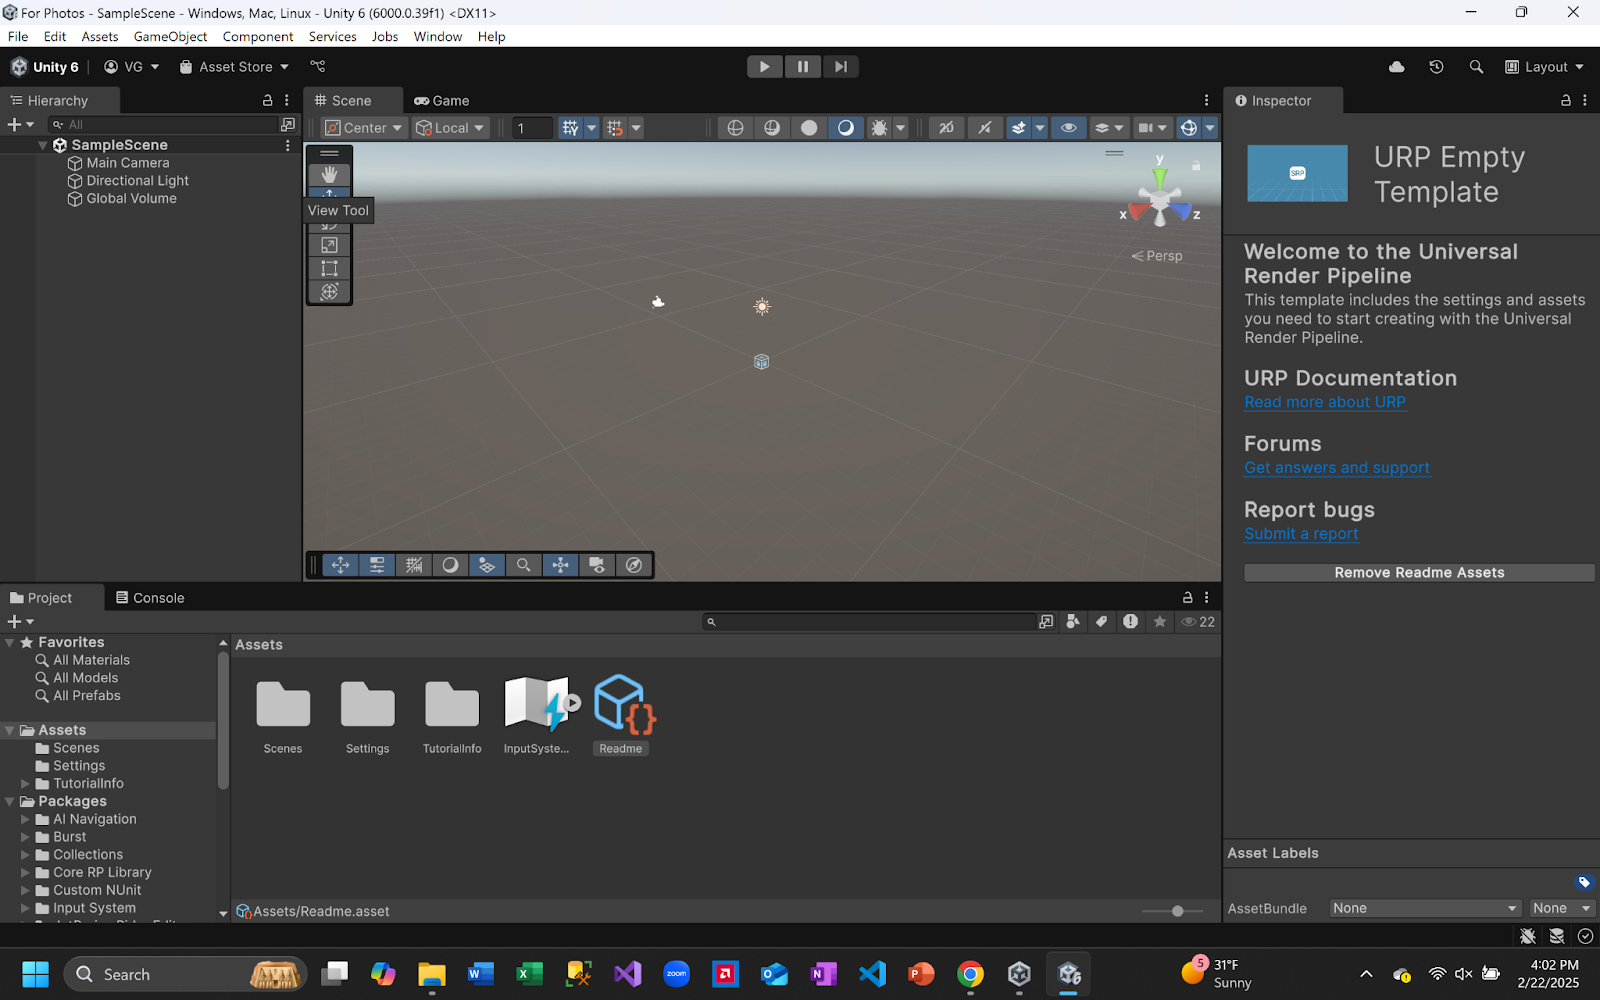Image resolution: width=1600 pixels, height=1000 pixels.
Task: Switch to the Console tab
Action: pos(150,598)
